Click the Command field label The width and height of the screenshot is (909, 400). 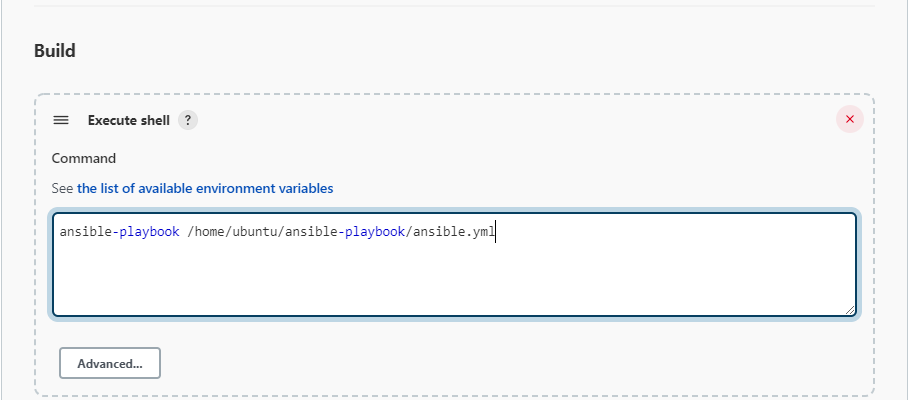tap(83, 158)
